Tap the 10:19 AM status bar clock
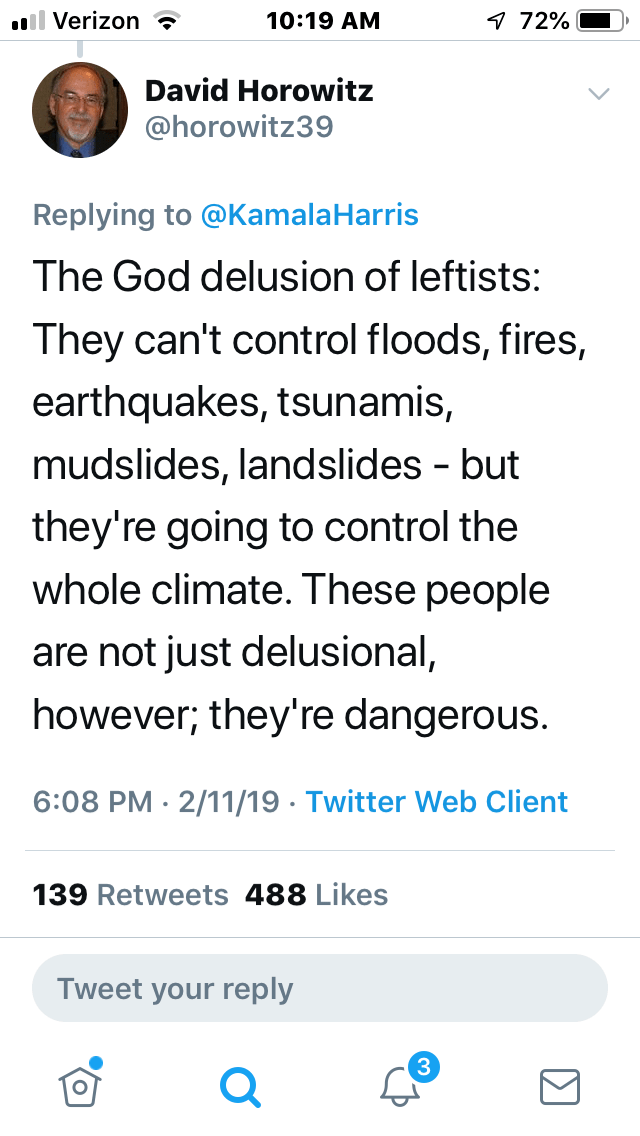This screenshot has height=1136, width=640. click(323, 20)
